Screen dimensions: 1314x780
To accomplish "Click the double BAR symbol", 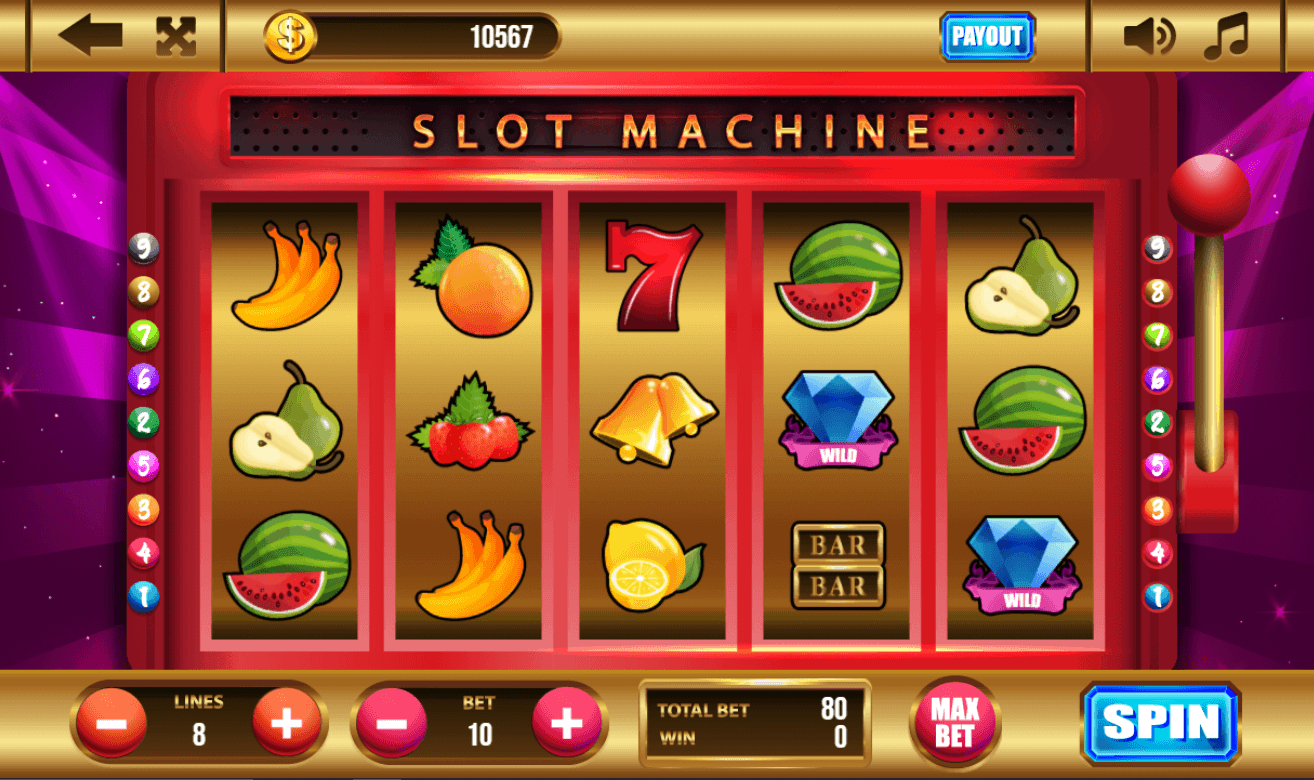I will 838,565.
